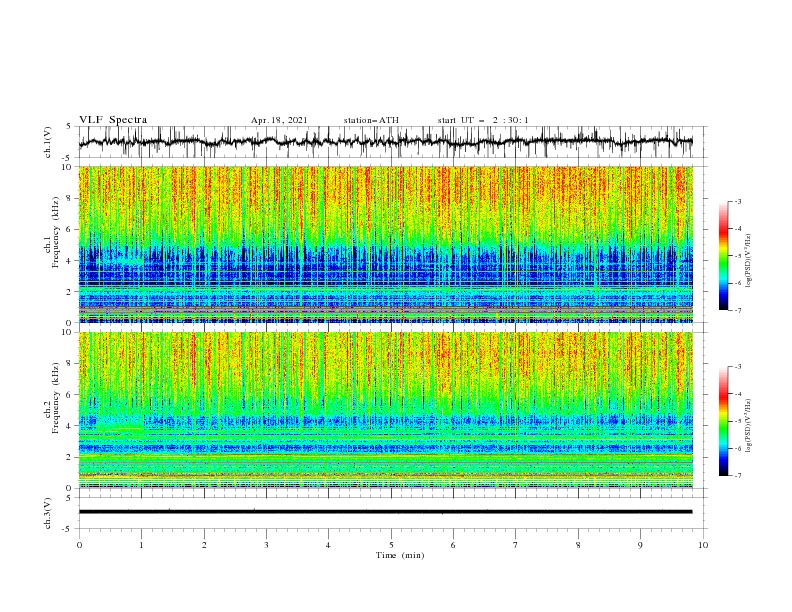
Task: Click the ch.1 PSD color scale bar
Action: coord(723,256)
